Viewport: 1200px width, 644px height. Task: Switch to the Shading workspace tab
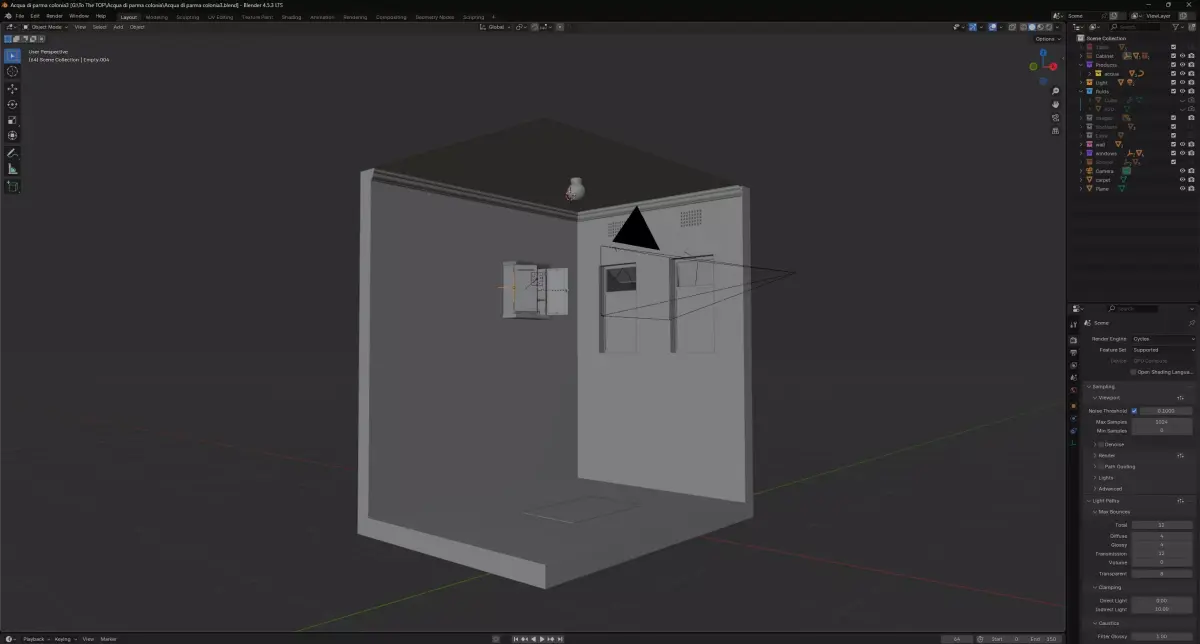[x=291, y=17]
